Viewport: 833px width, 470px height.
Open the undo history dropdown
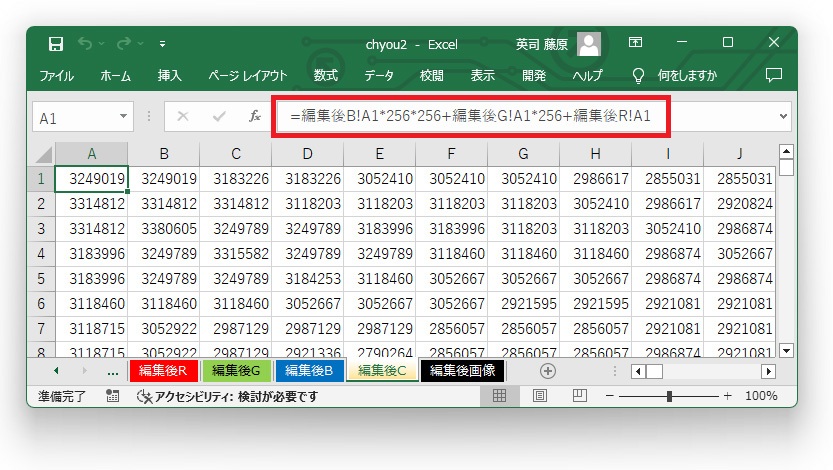pos(101,44)
